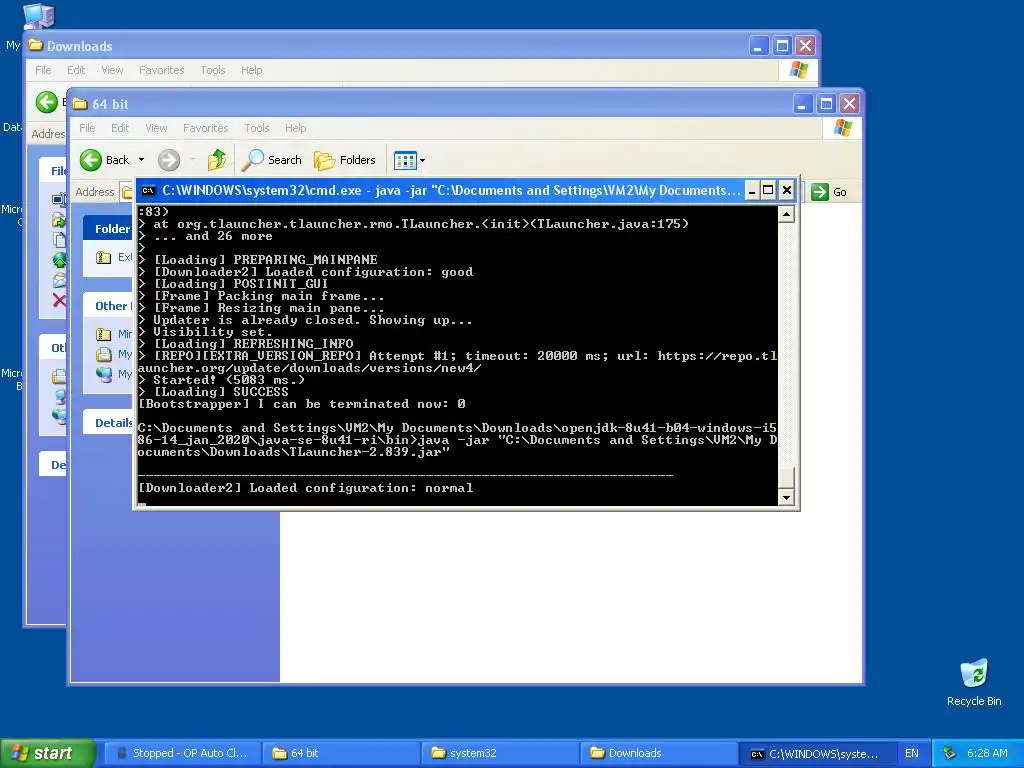
Task: Click Folders icon in toolbar
Action: click(325, 160)
